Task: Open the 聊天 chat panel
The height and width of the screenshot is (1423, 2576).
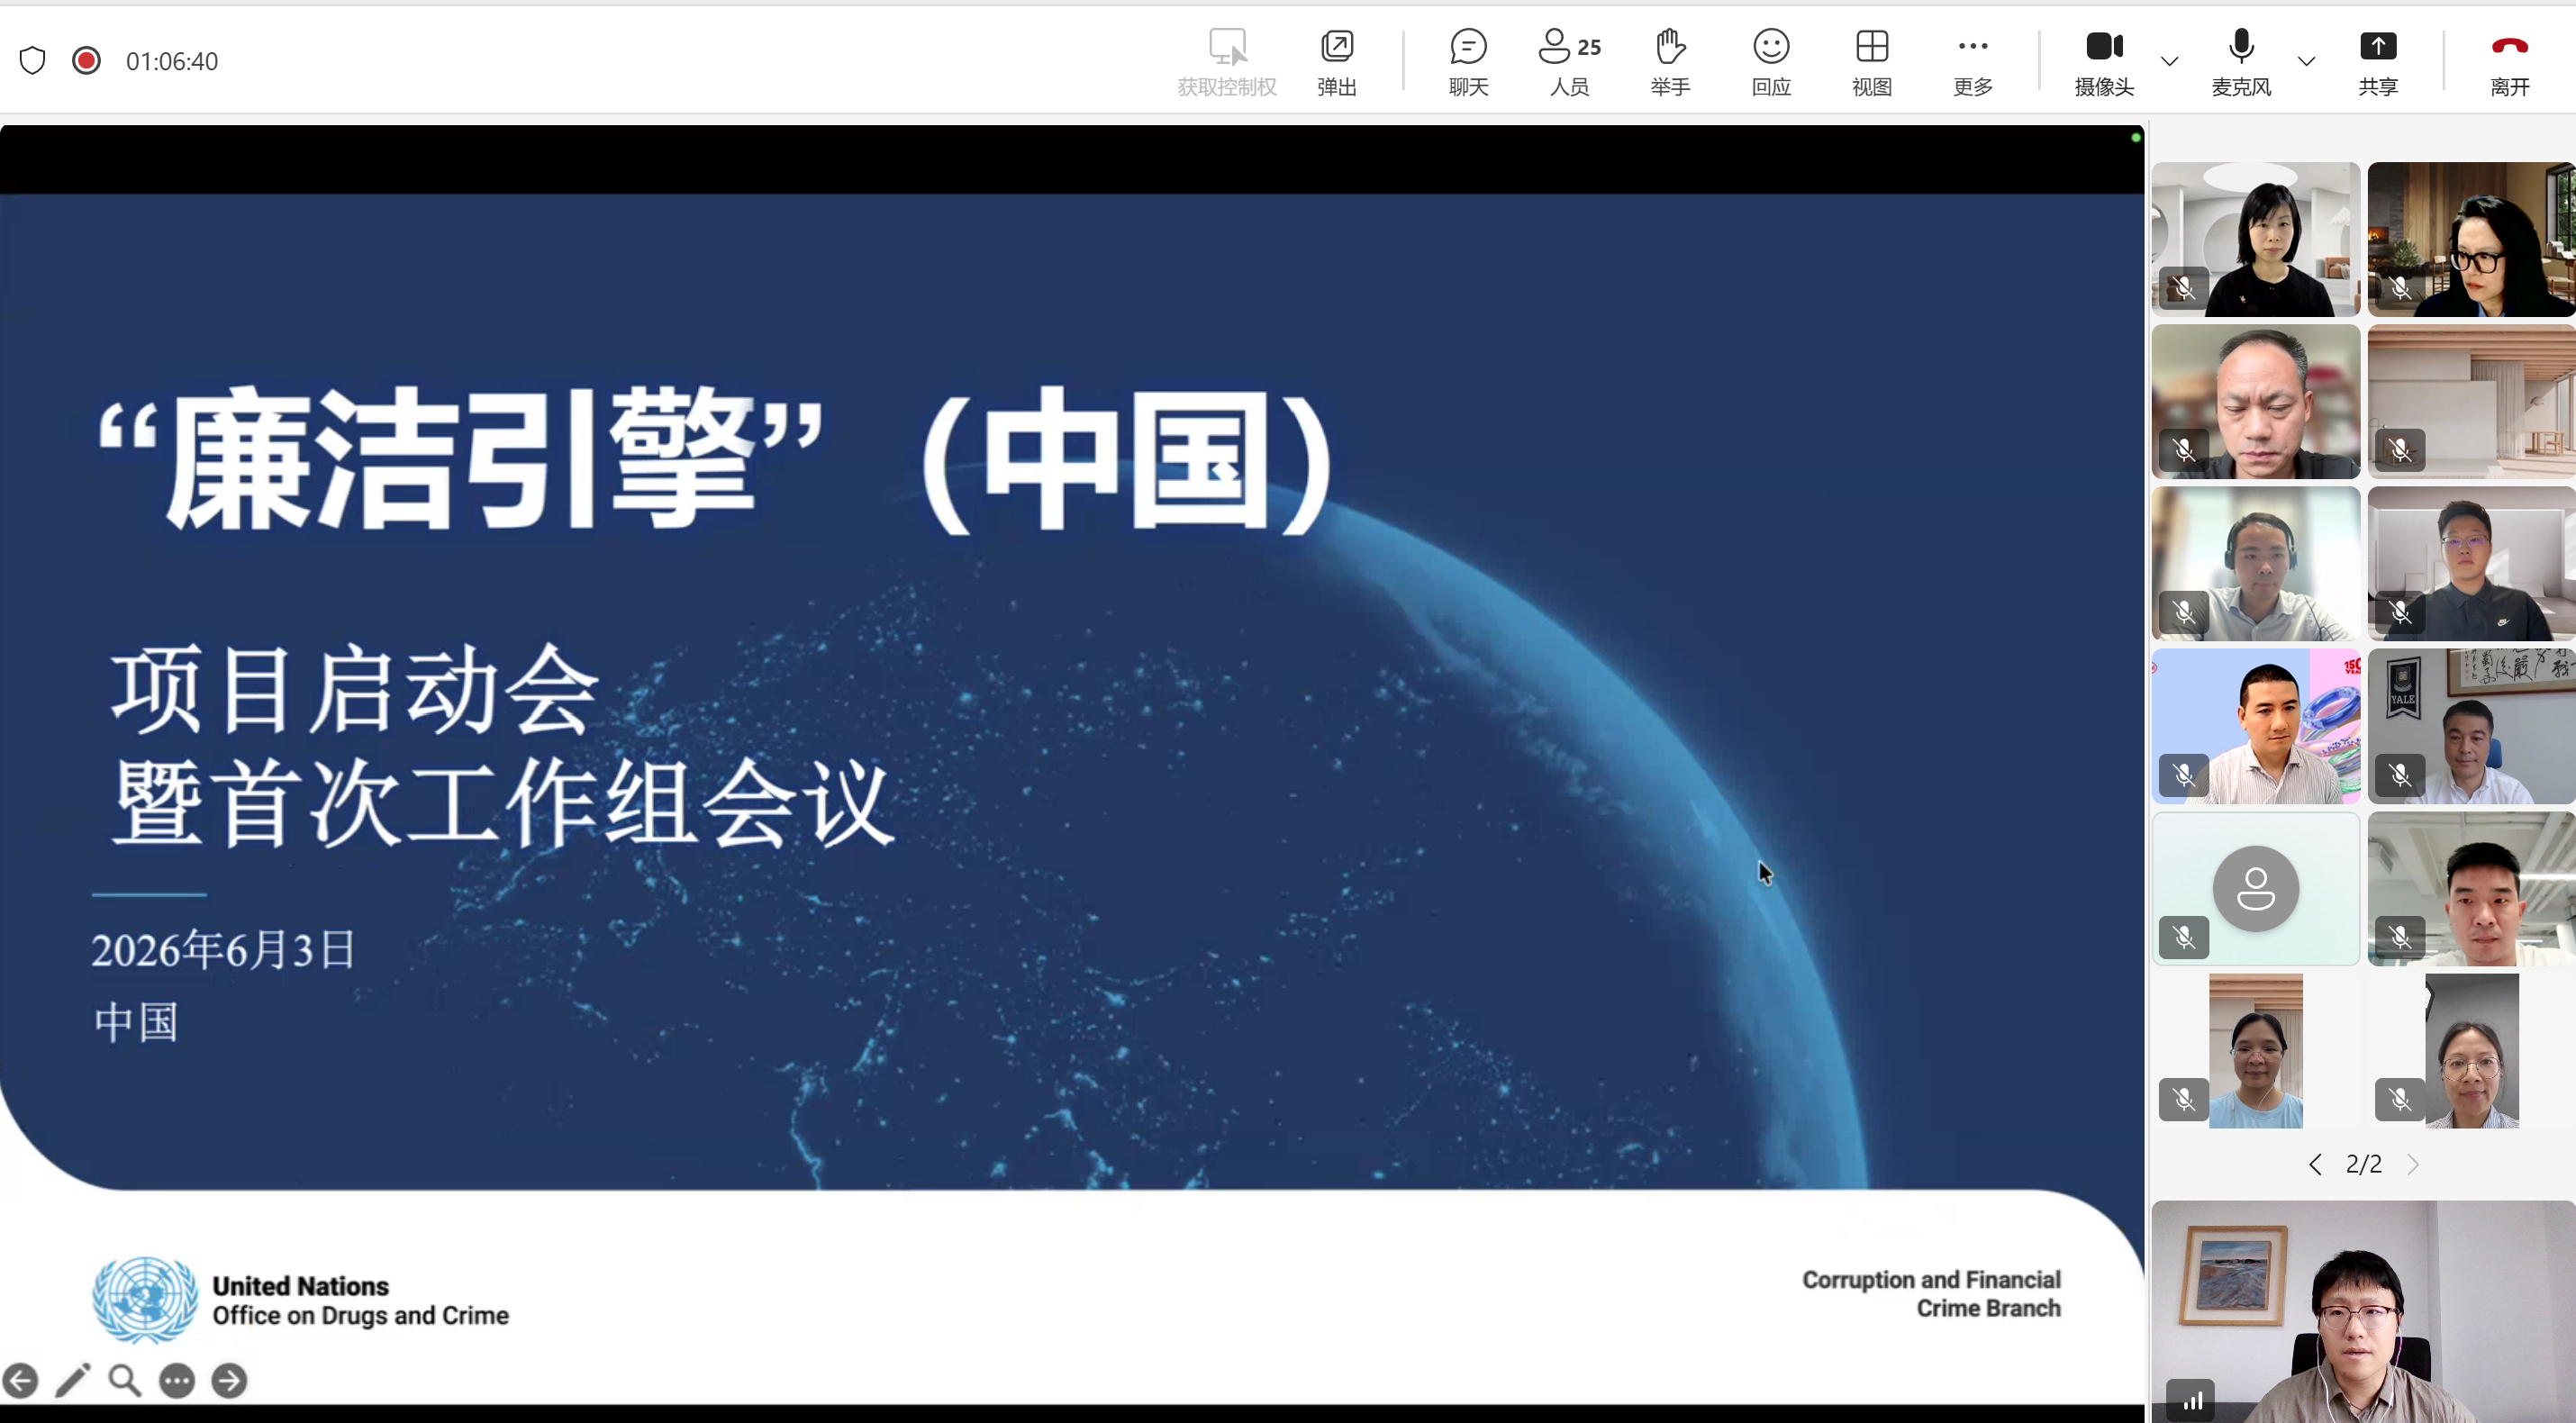Action: click(1468, 62)
